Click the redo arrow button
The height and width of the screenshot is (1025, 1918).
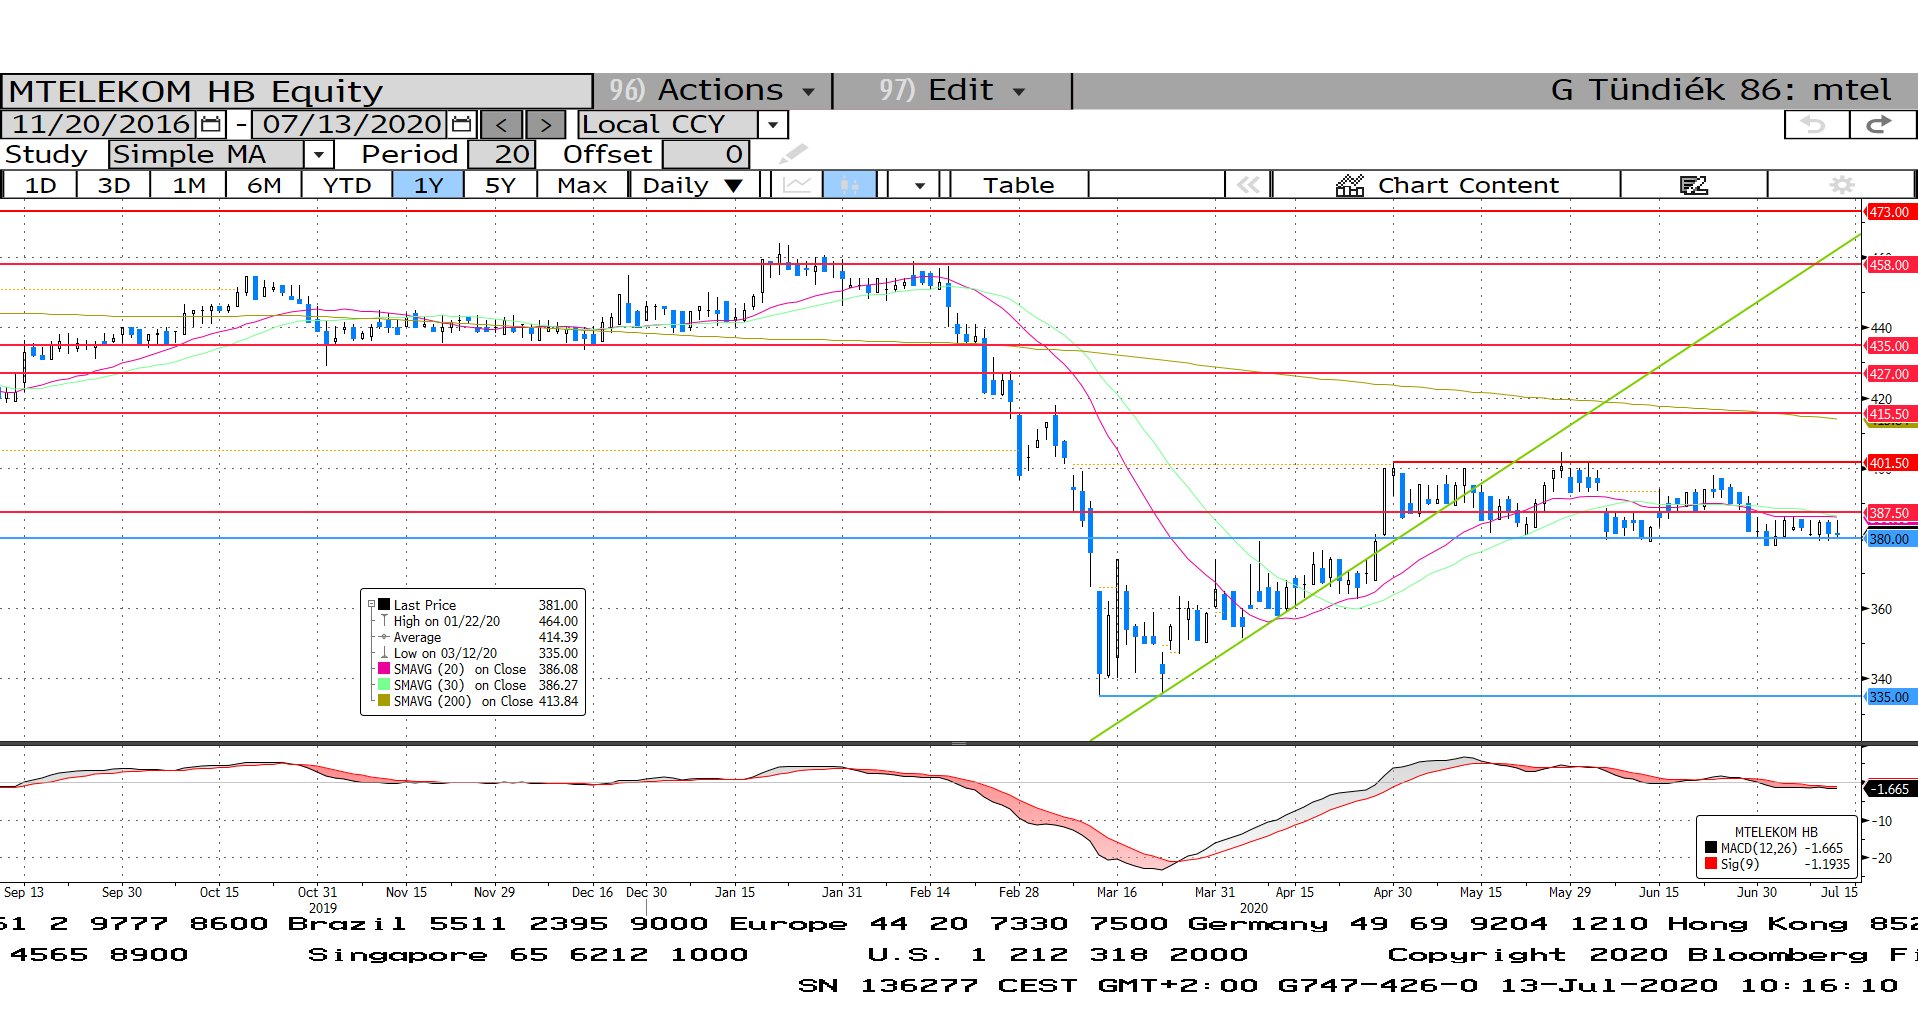[x=1881, y=124]
